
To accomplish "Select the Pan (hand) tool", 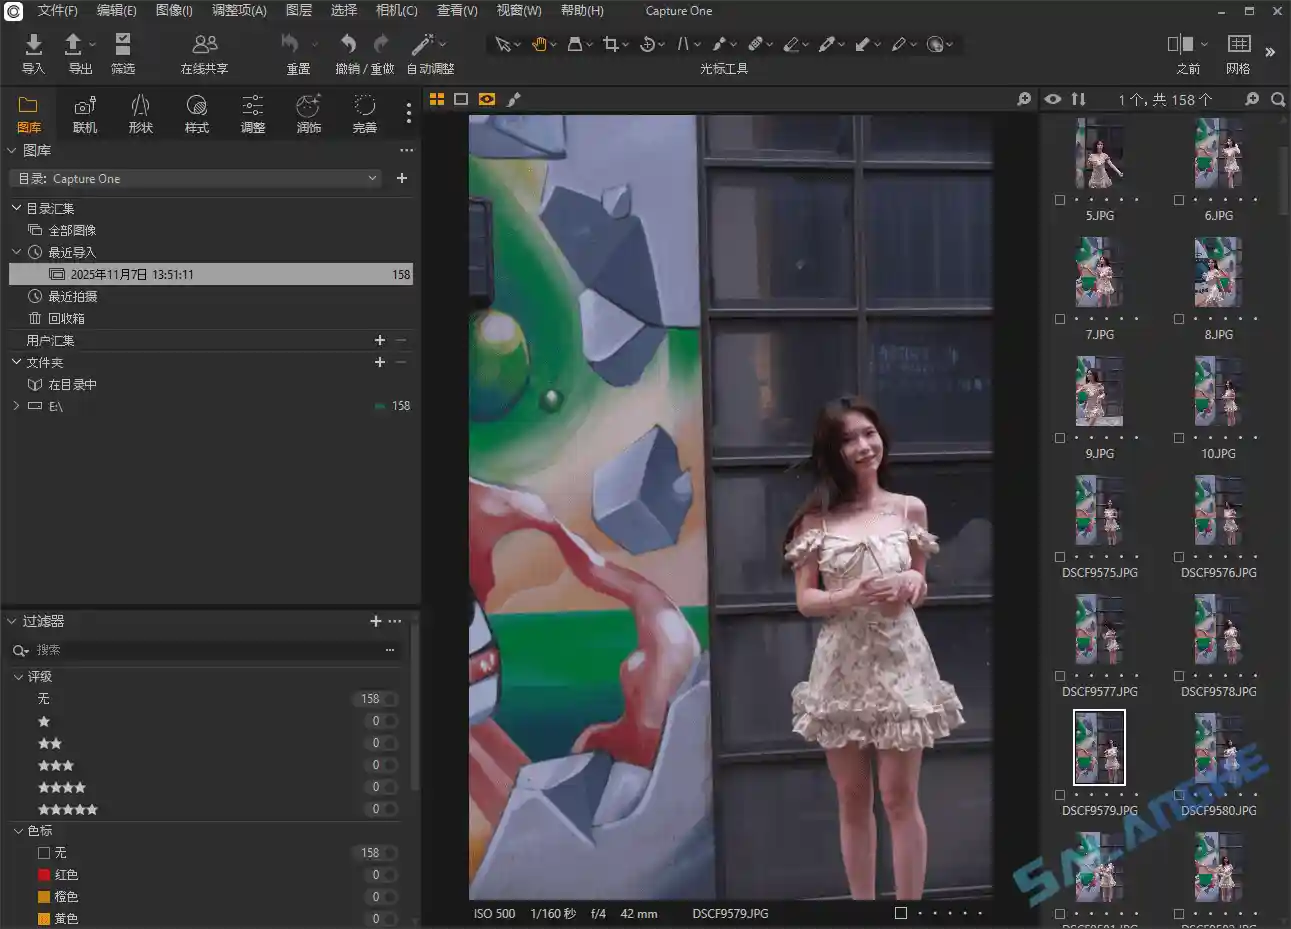I will (540, 44).
